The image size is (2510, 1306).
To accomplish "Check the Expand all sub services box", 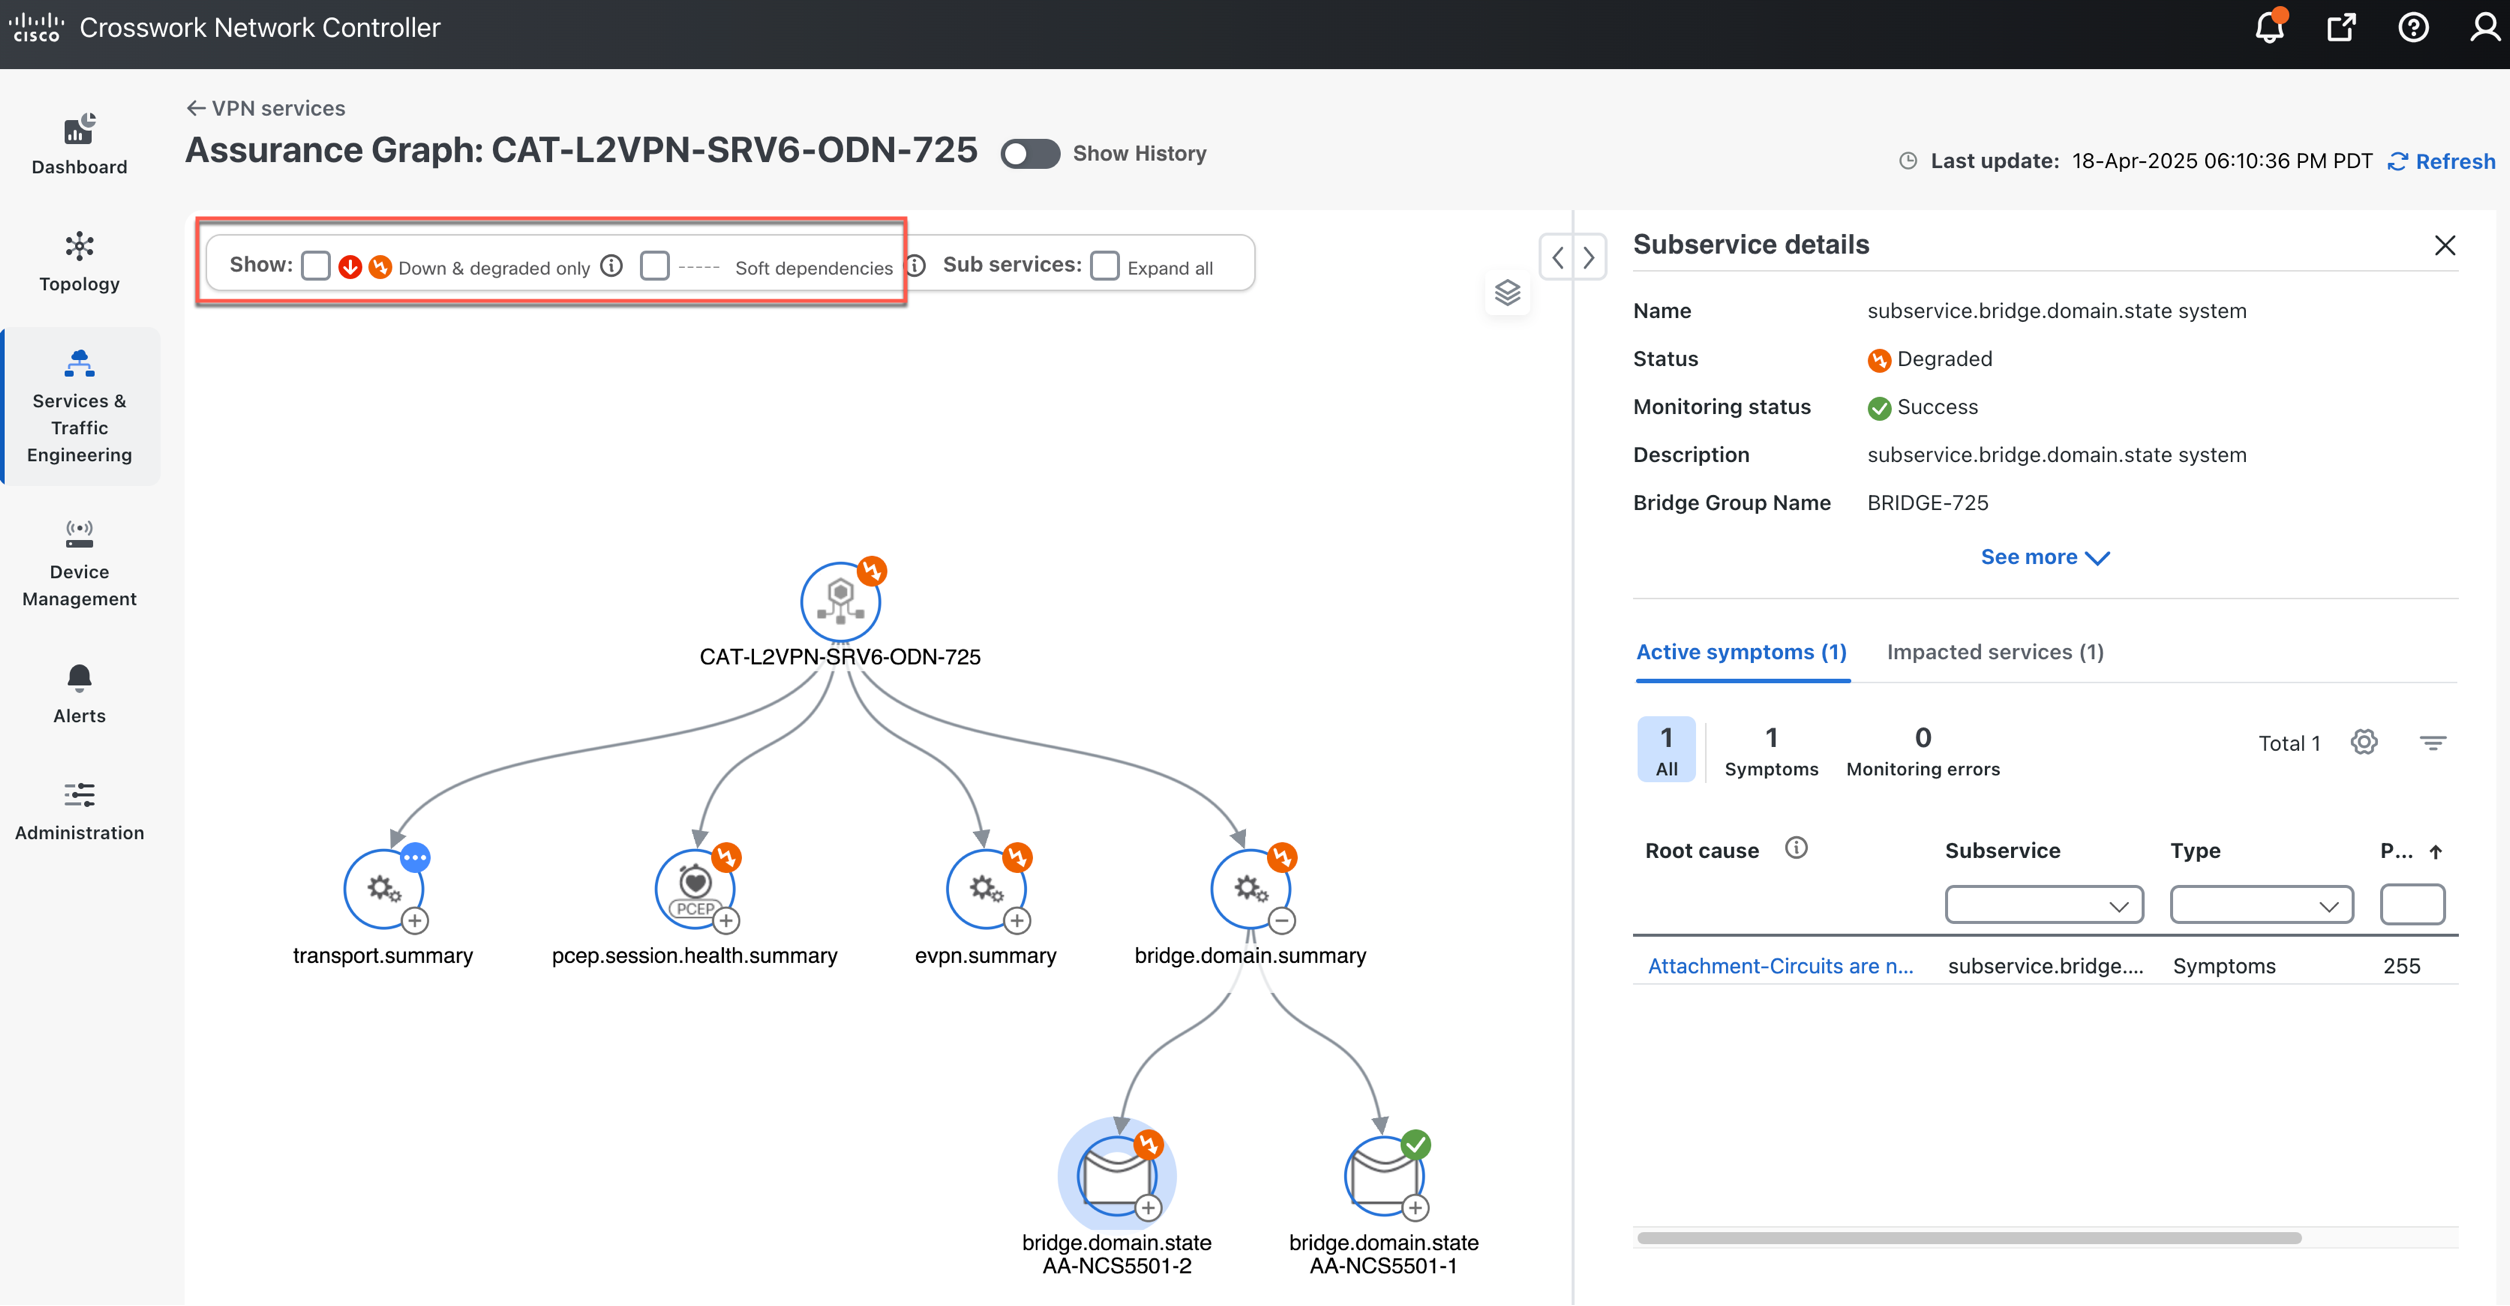I will [1104, 266].
